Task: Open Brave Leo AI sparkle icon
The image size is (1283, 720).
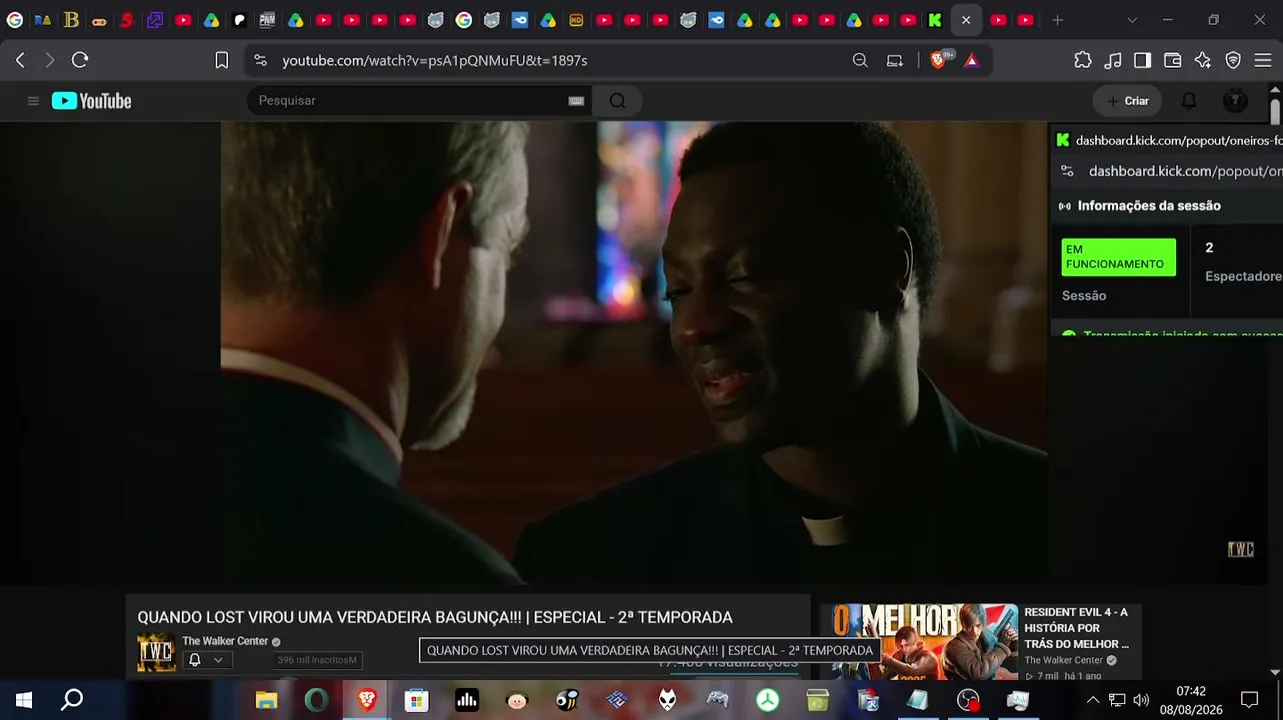Action: 1203,60
